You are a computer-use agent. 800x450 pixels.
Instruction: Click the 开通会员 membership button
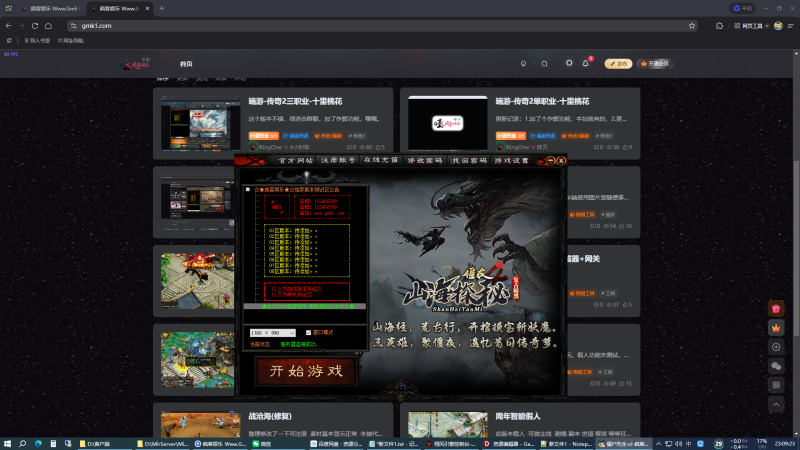pos(655,64)
